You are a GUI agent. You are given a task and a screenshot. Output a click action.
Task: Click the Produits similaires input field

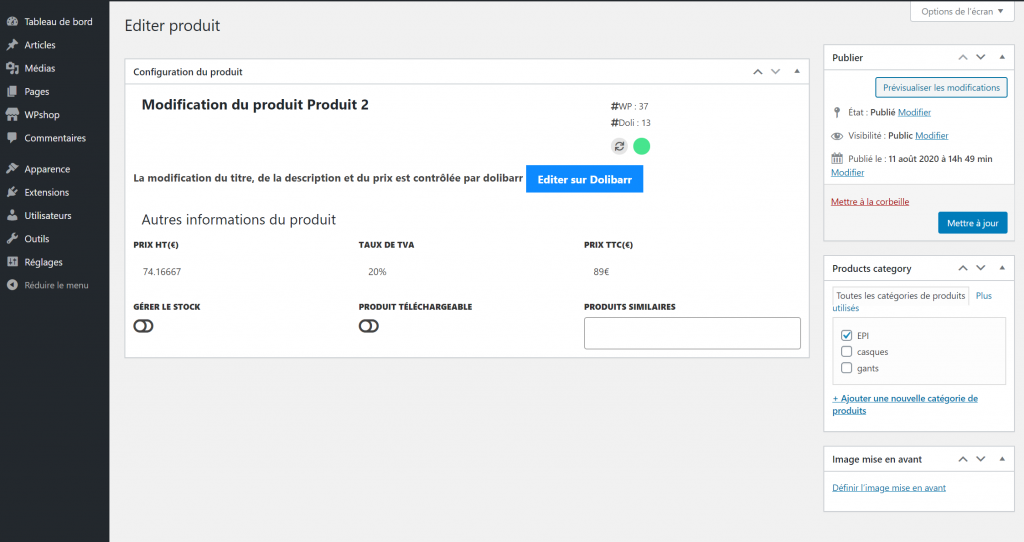click(692, 333)
